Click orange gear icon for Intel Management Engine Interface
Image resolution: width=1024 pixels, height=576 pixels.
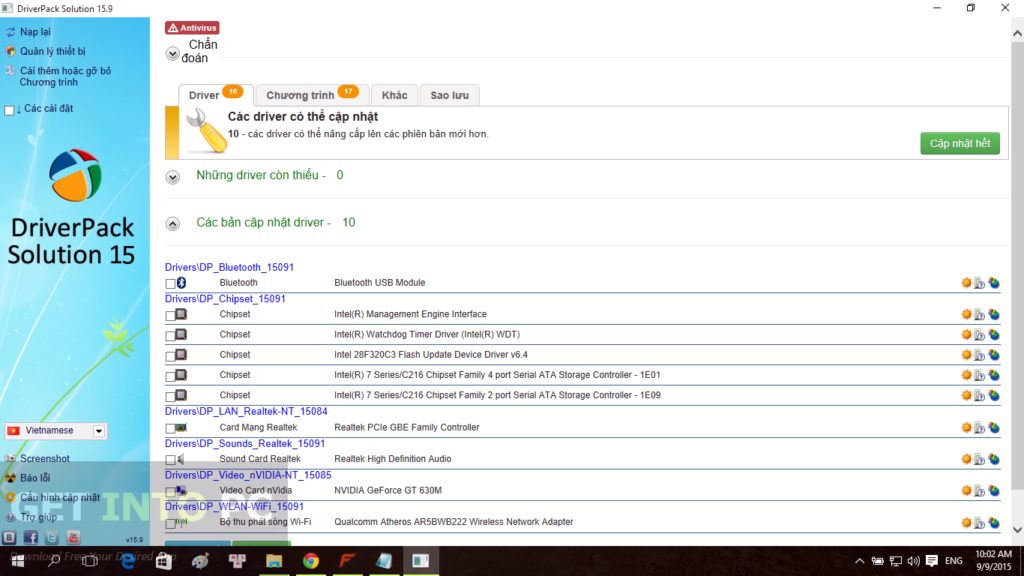pyautogui.click(x=967, y=314)
